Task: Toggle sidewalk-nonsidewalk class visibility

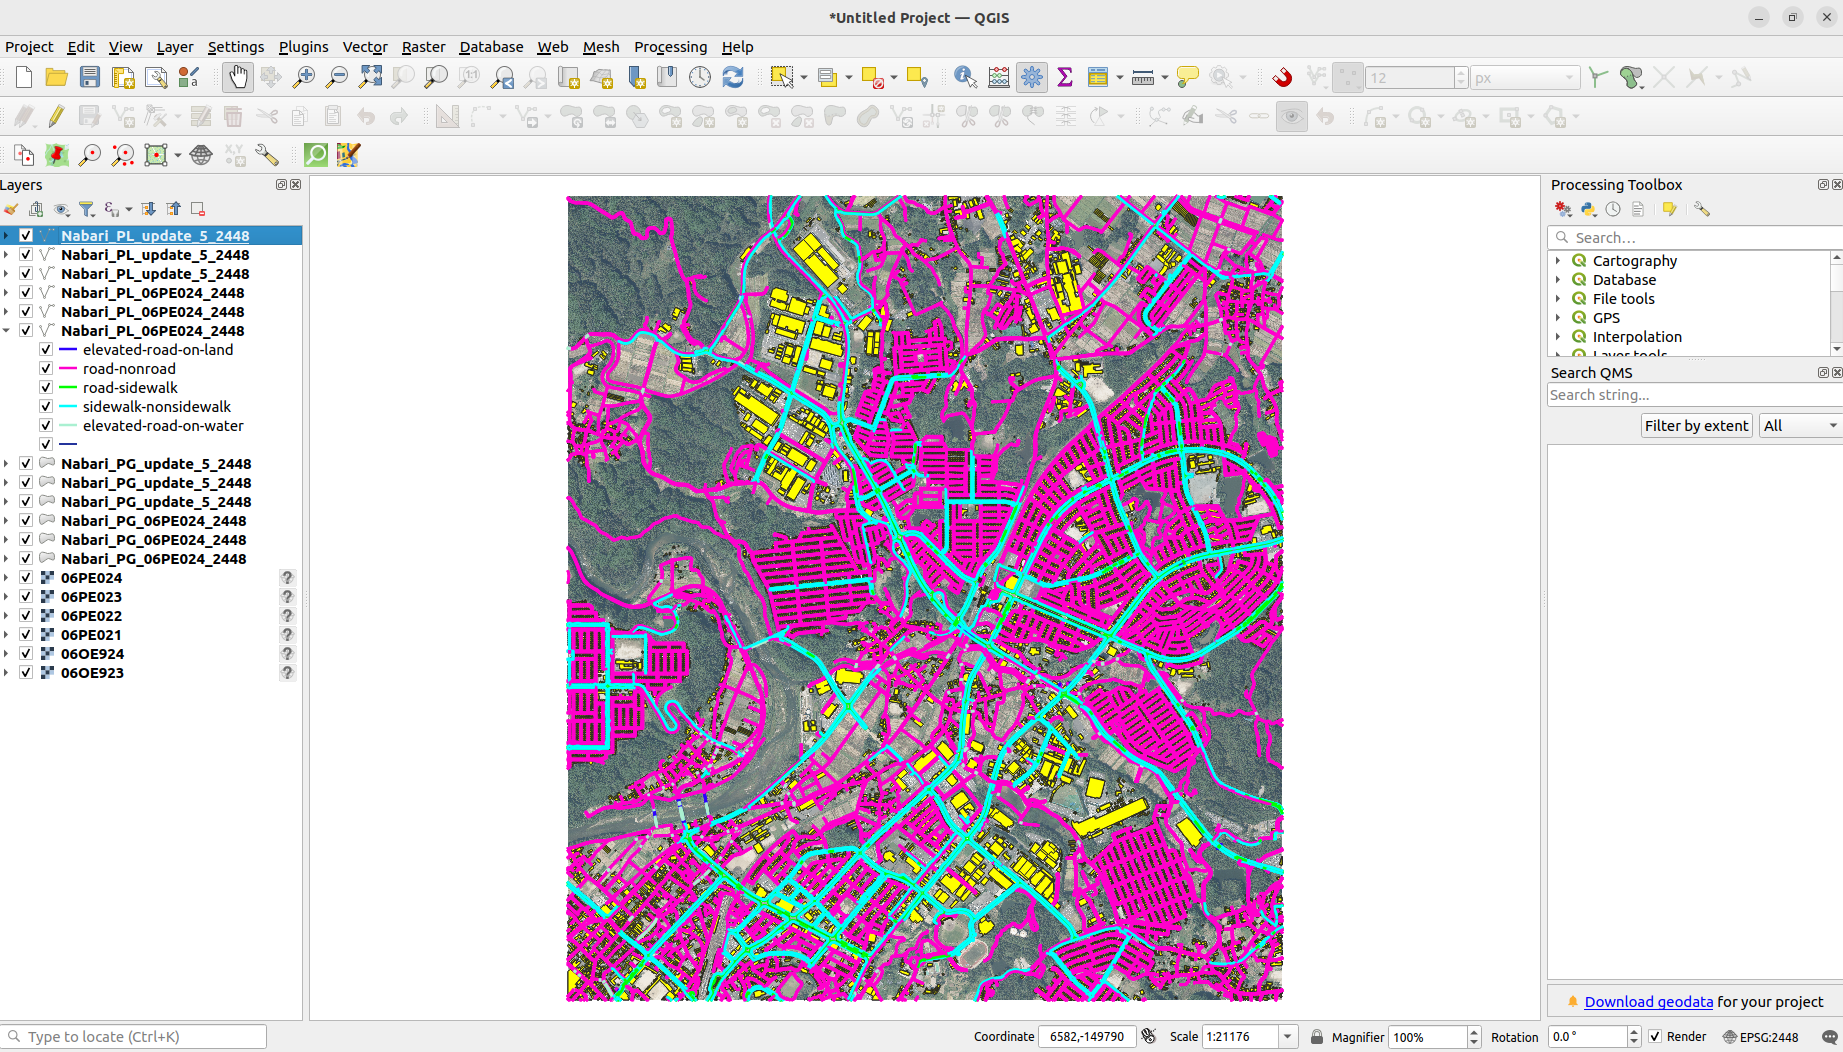Action: coord(46,407)
